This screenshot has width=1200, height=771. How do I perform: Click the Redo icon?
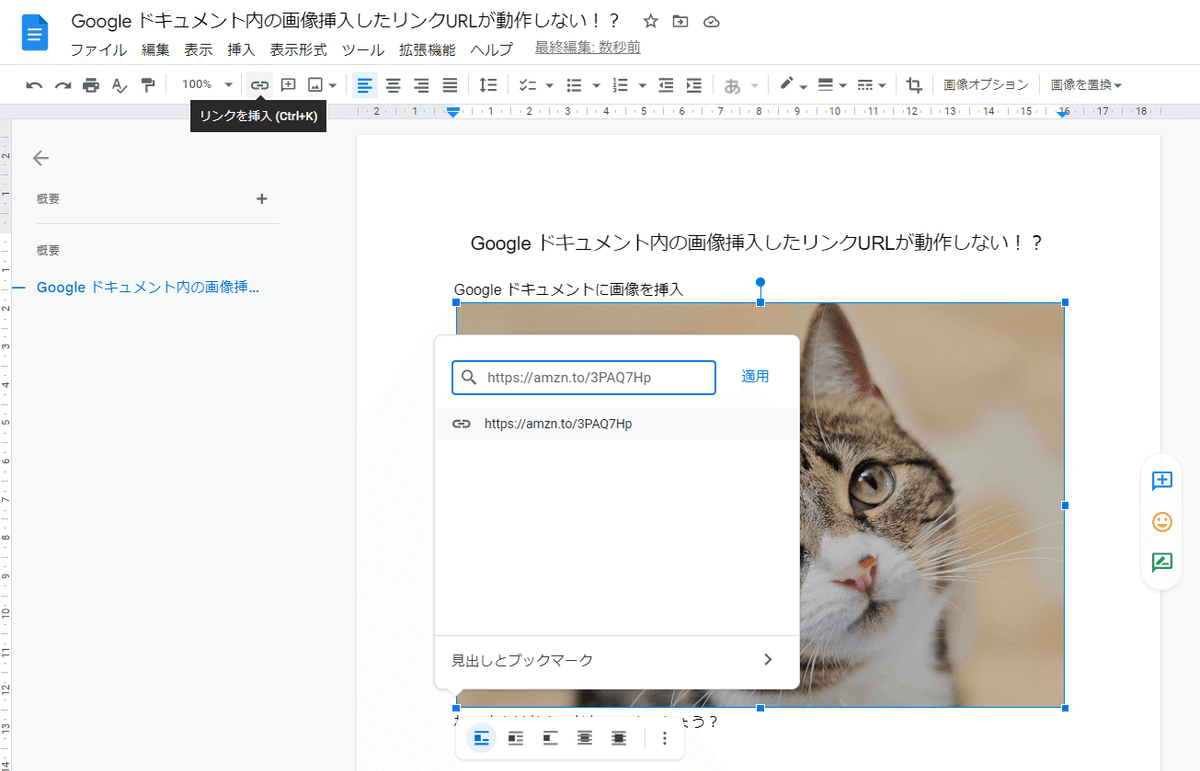[60, 84]
